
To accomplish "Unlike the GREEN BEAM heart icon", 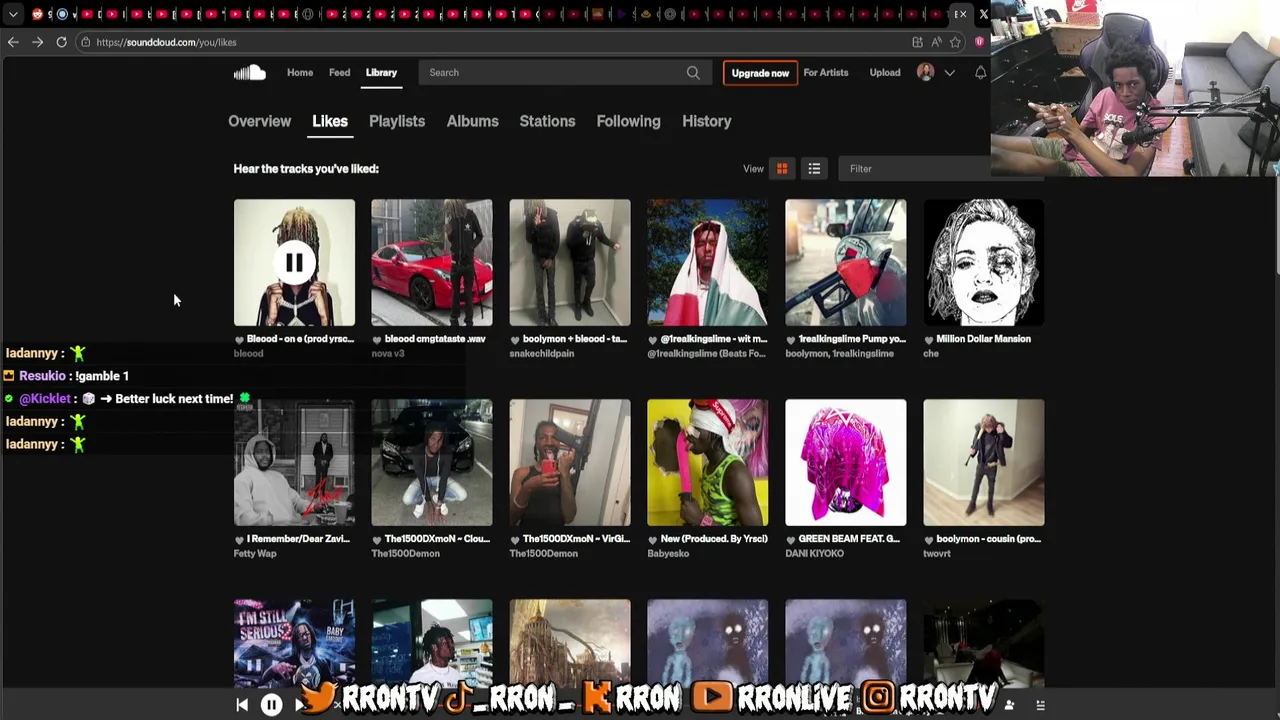I will [x=791, y=539].
